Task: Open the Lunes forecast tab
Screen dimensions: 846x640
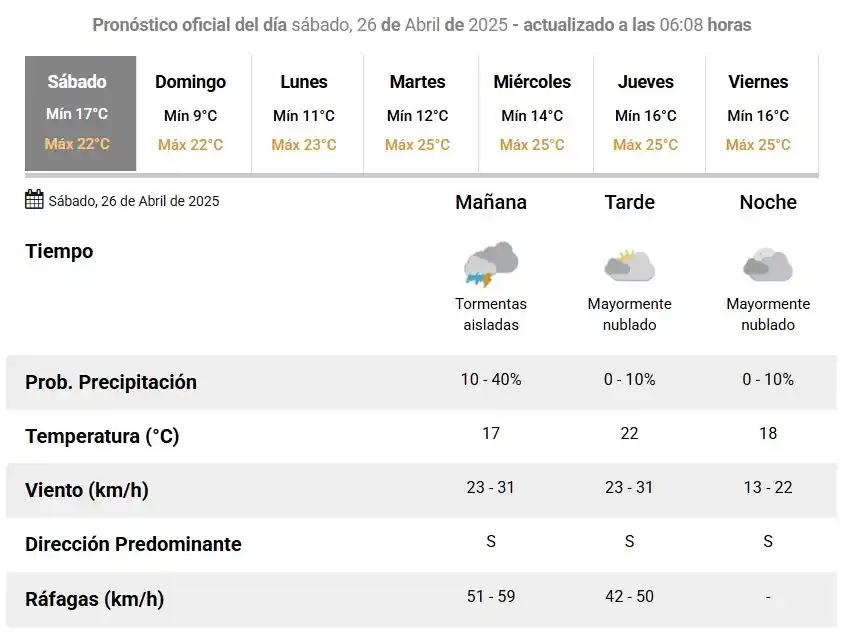Action: [304, 113]
